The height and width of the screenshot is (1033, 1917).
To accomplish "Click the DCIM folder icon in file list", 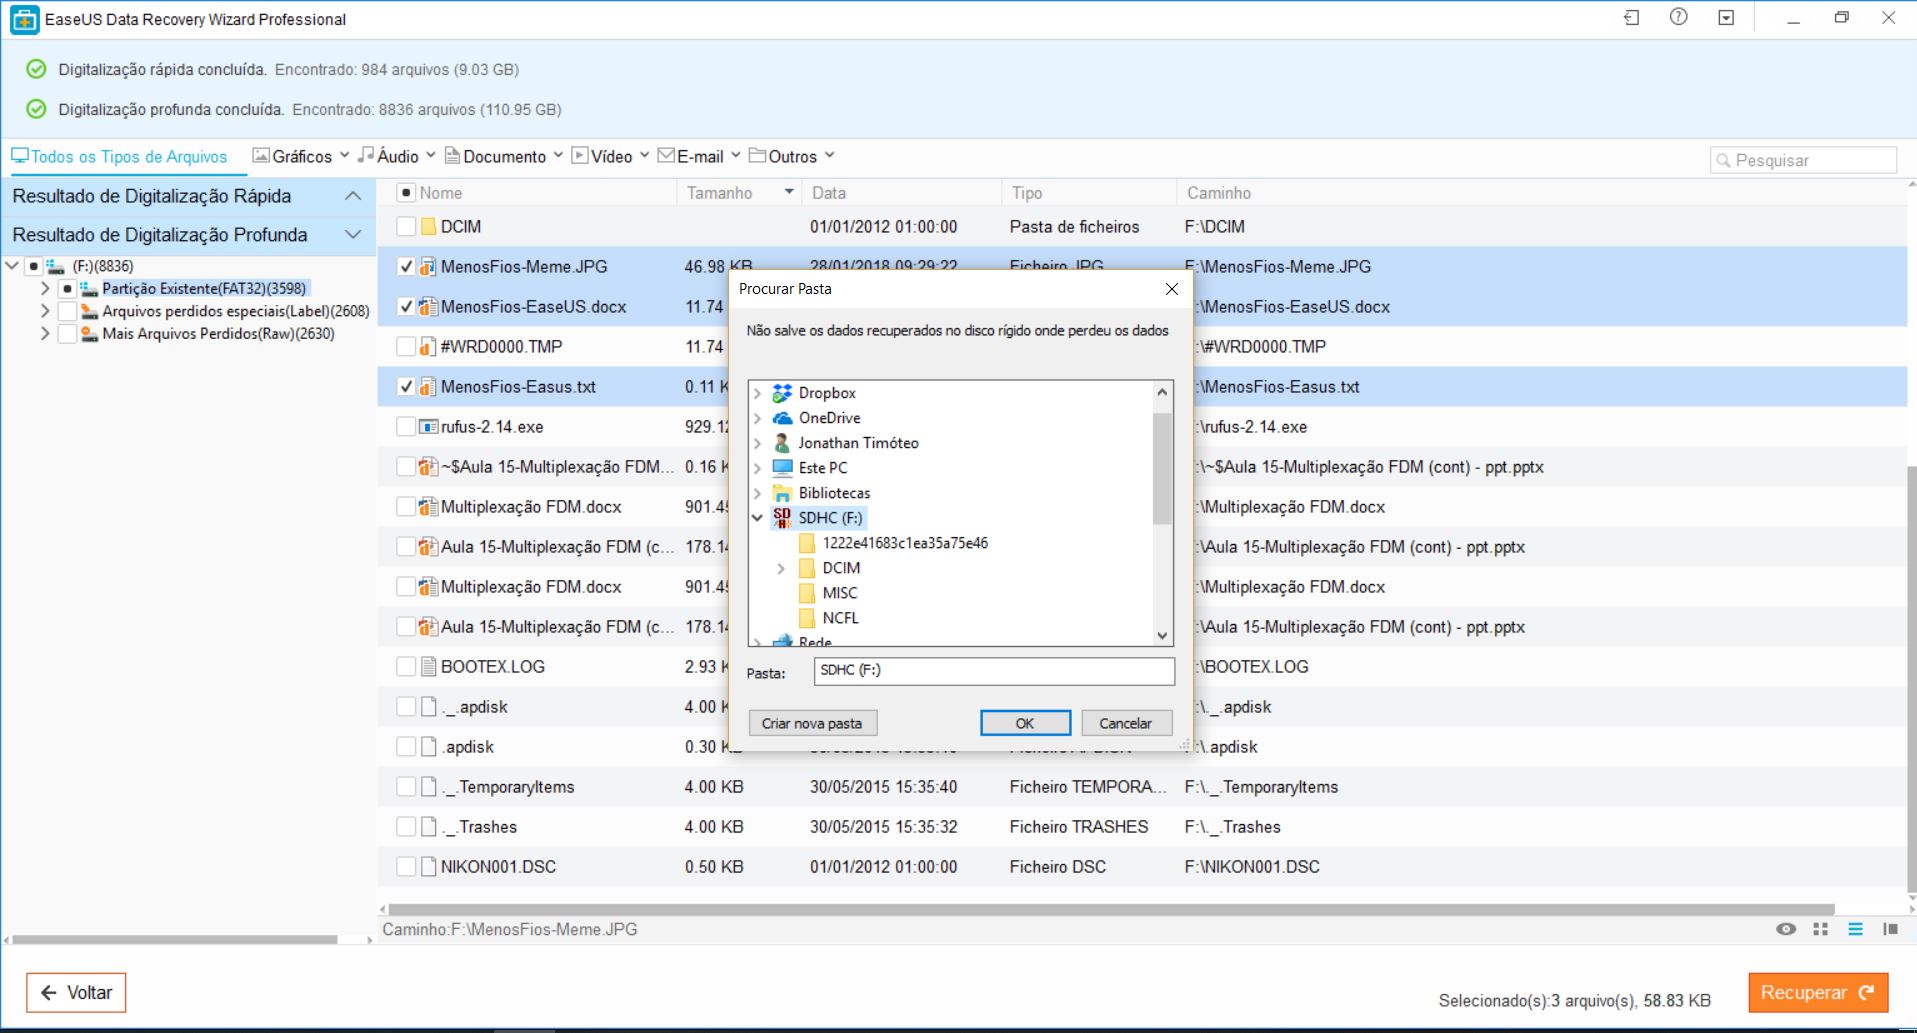I will [429, 227].
